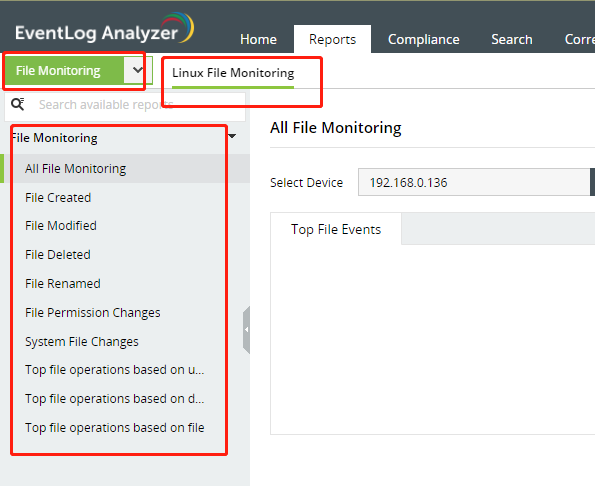The image size is (595, 486).
Task: Open the File Modified report
Action: 61,226
